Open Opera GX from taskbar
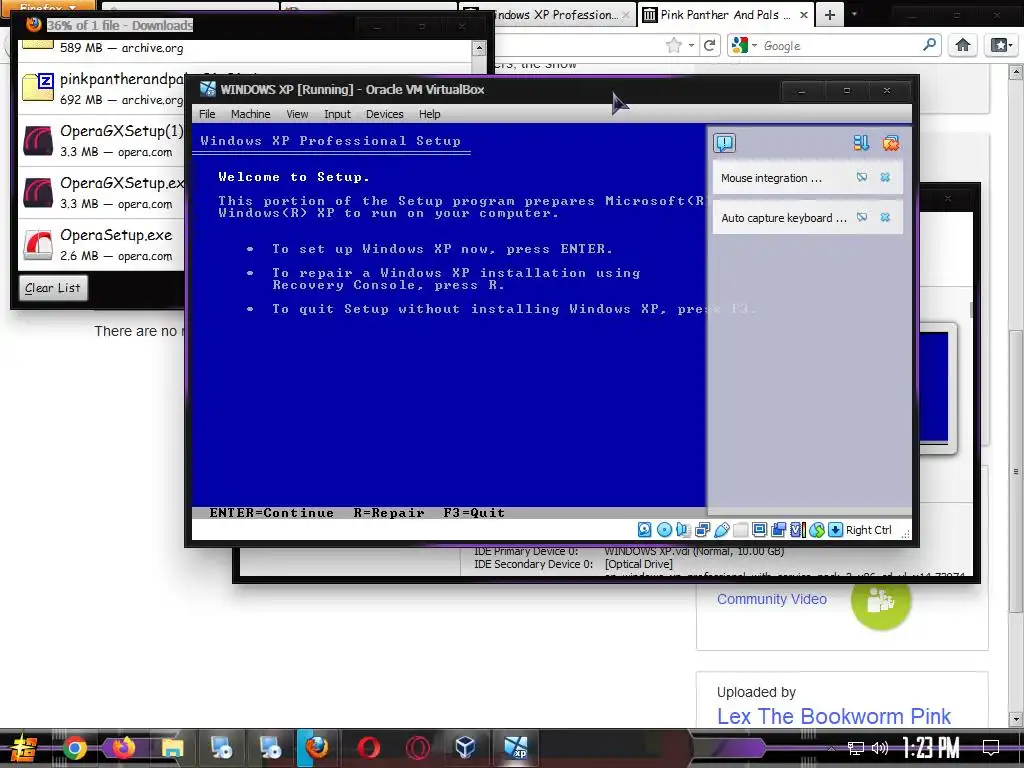 [417, 748]
